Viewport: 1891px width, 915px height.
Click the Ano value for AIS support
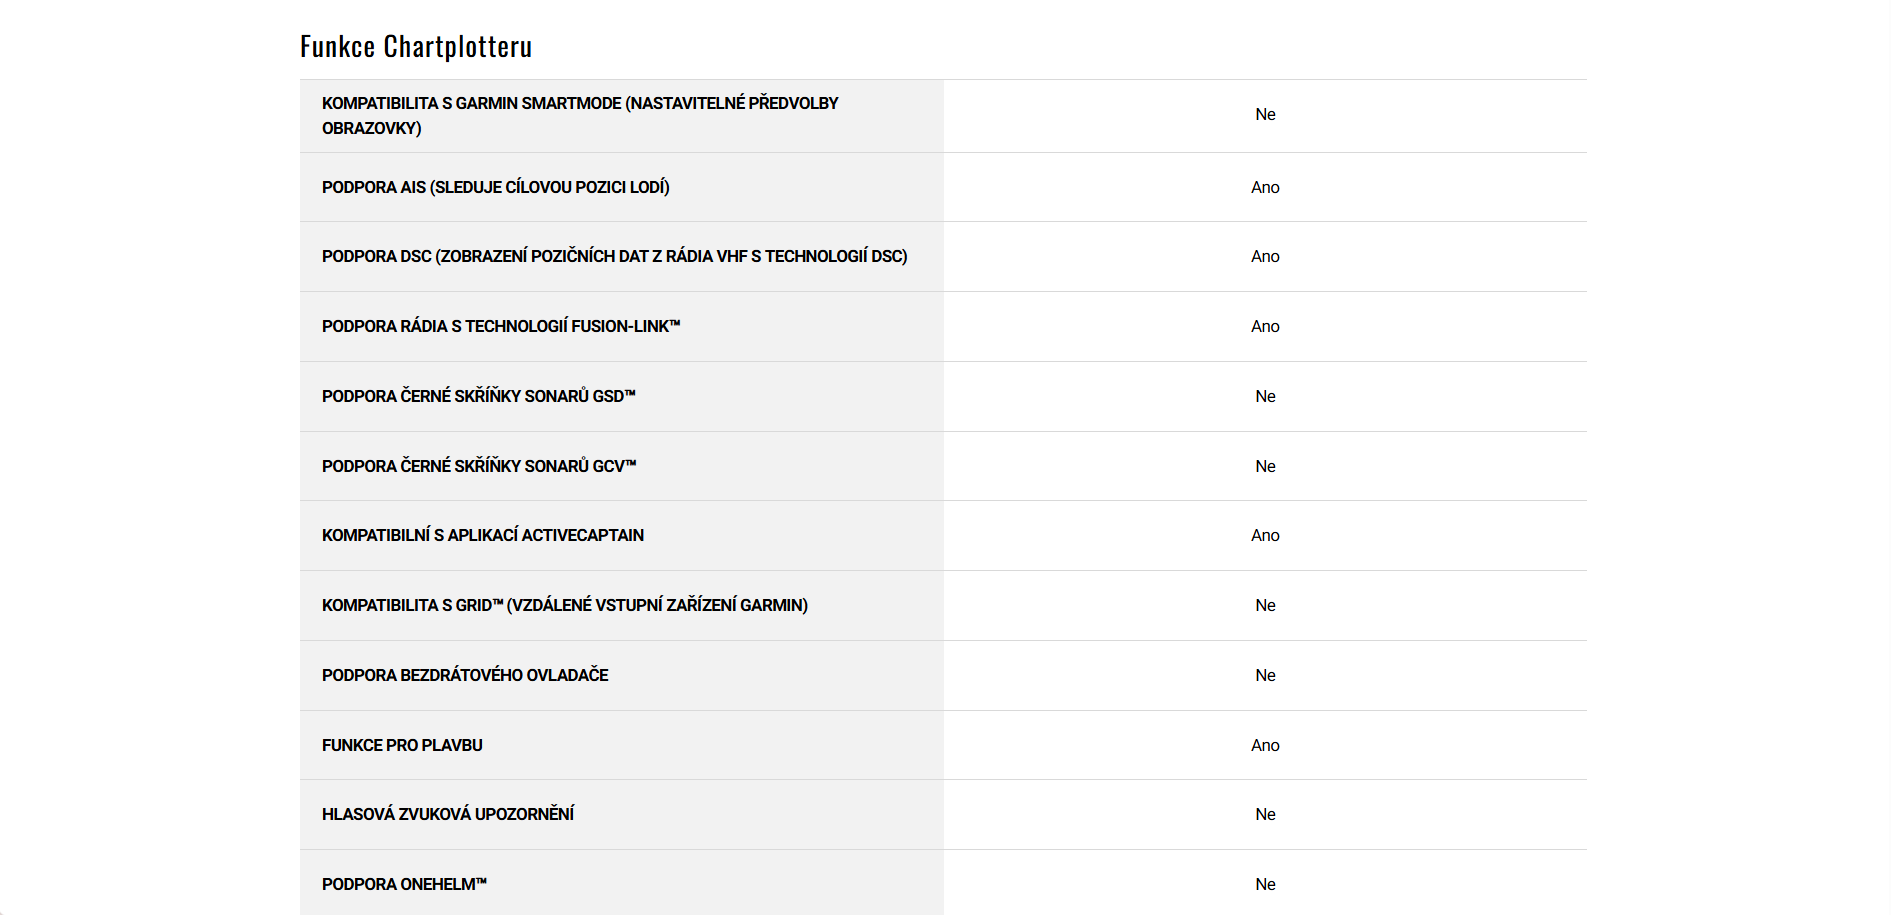1265,187
